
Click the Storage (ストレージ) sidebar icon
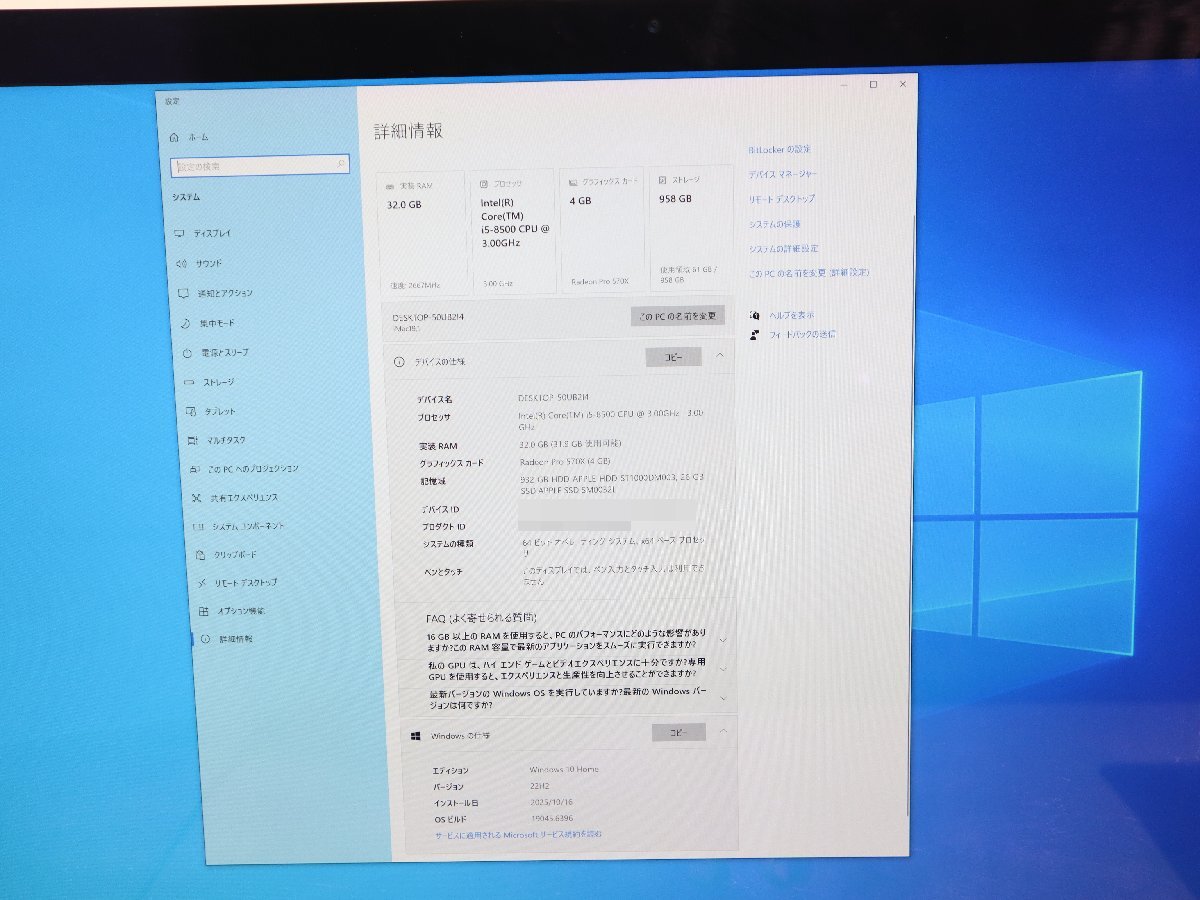point(190,382)
